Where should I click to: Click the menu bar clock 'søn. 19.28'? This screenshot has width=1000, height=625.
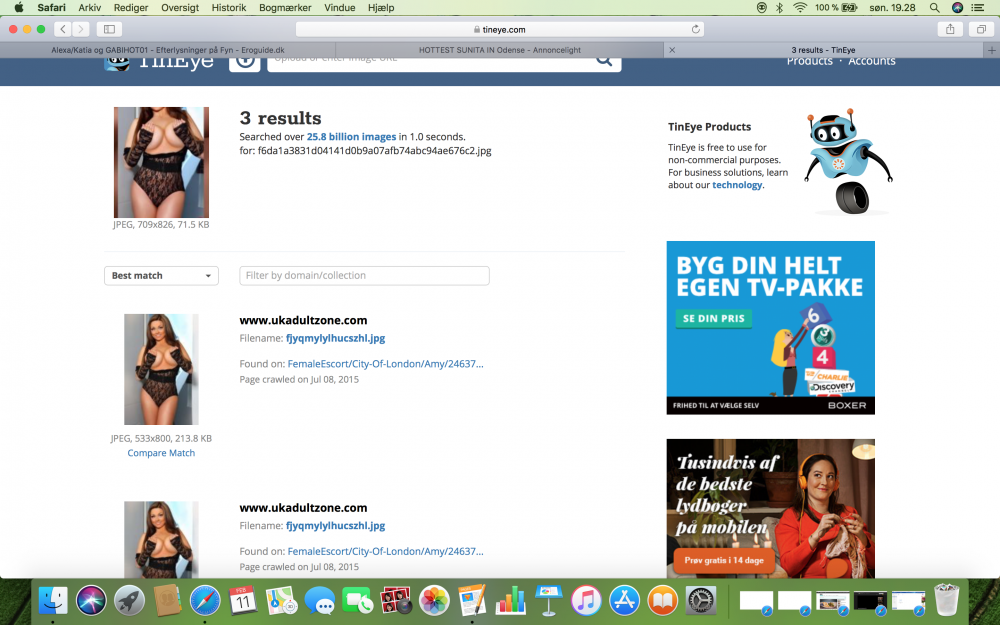[x=892, y=8]
